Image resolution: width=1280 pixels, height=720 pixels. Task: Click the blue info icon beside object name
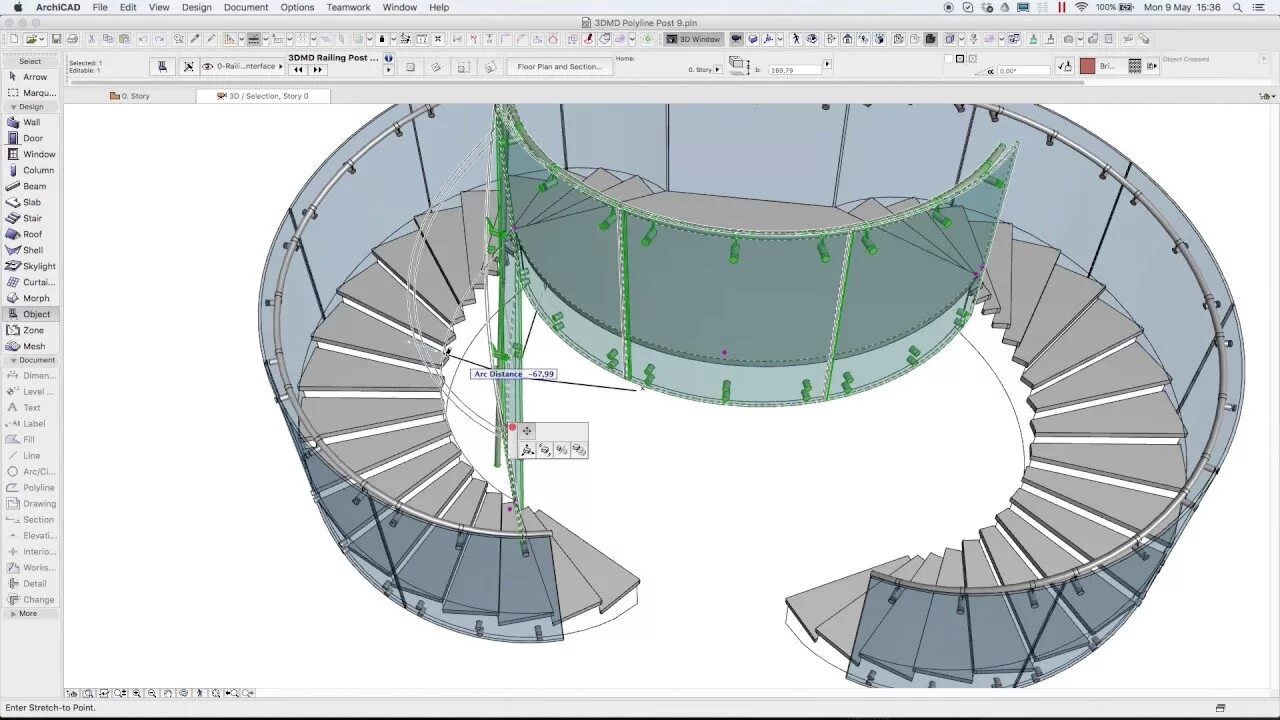click(x=389, y=58)
